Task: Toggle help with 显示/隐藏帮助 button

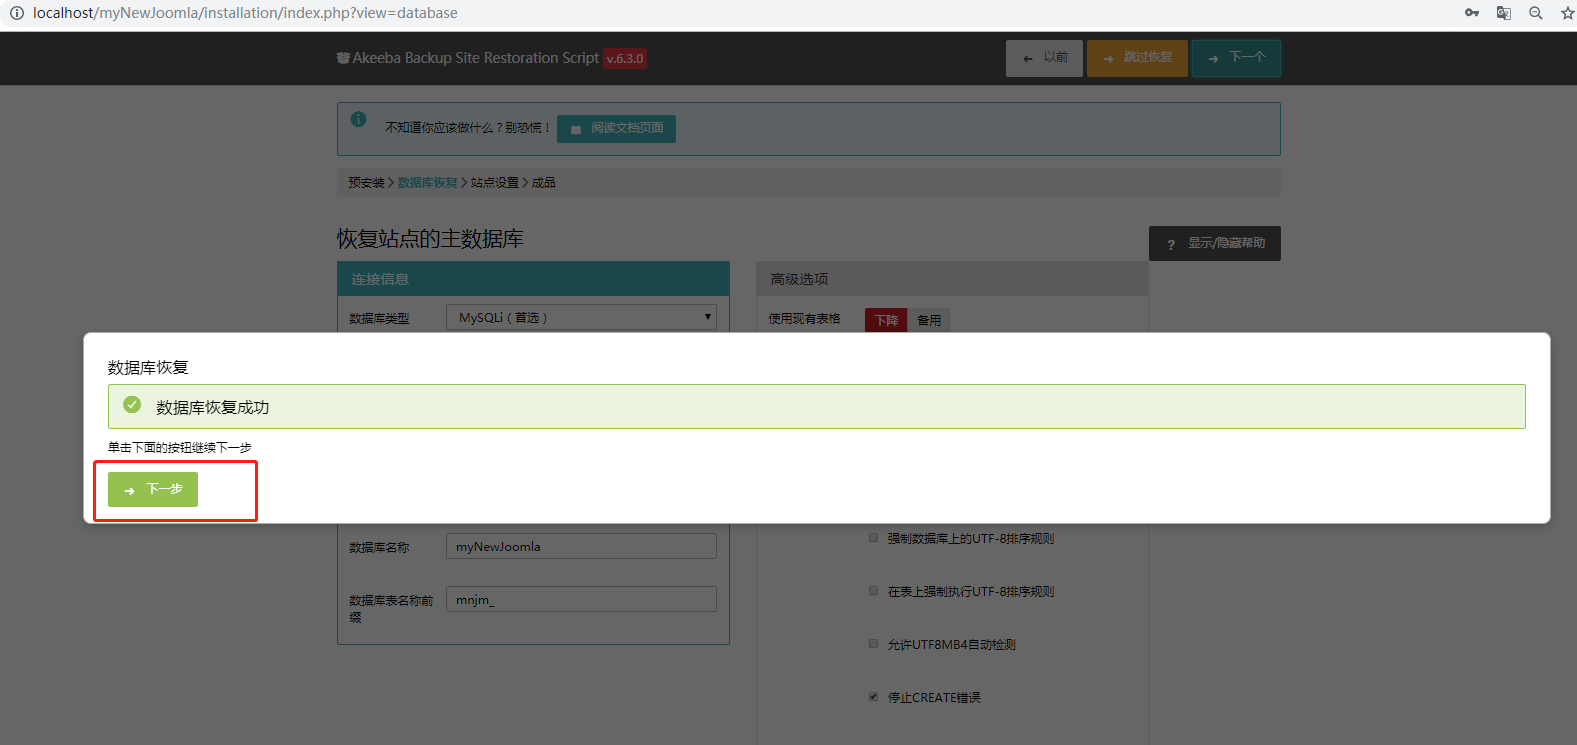Action: point(1215,243)
